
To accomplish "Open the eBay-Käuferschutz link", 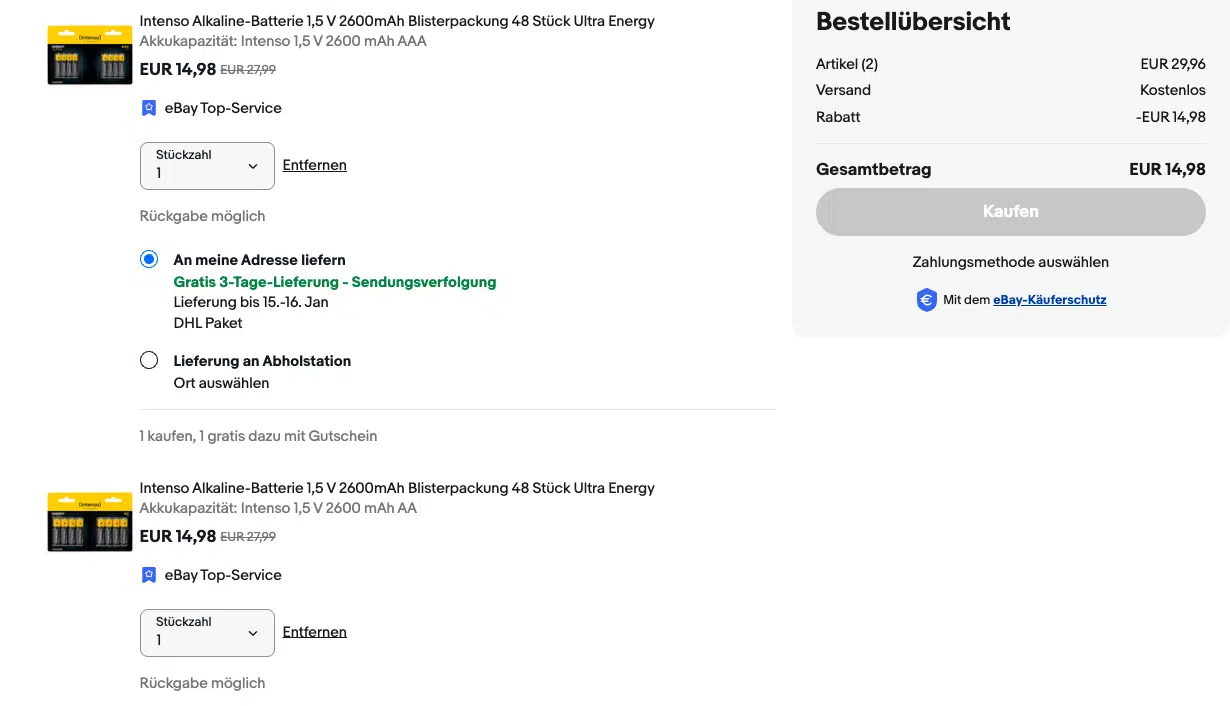I will (x=1049, y=300).
